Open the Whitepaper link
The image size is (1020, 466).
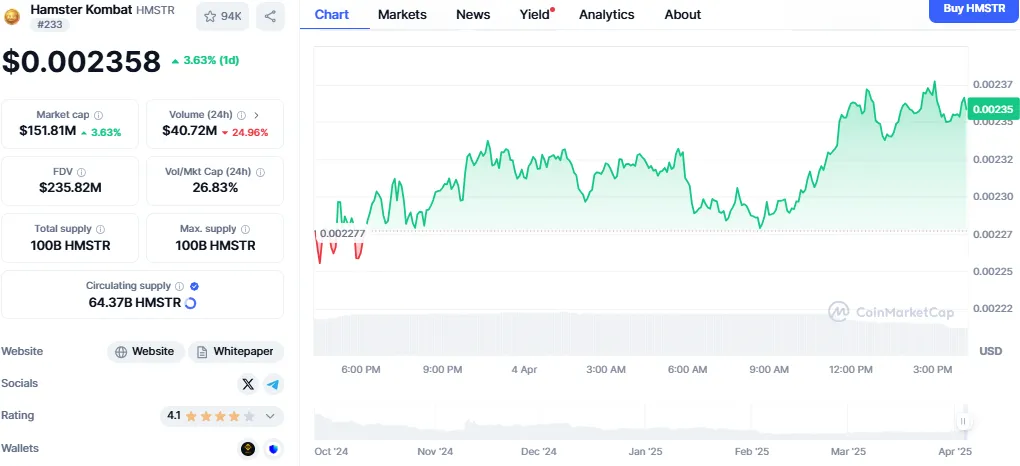[x=236, y=352]
